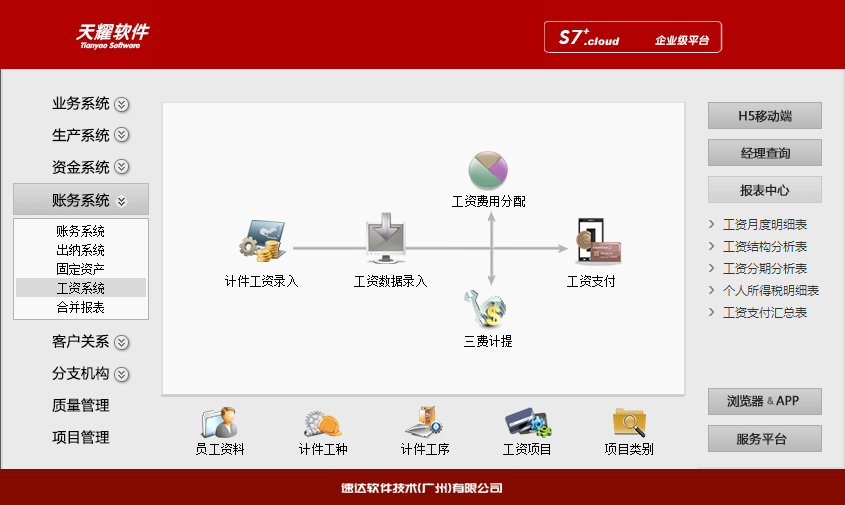Viewport: 845px width, 505px height.
Task: Click the 工资支付 payment icon
Action: coord(591,242)
